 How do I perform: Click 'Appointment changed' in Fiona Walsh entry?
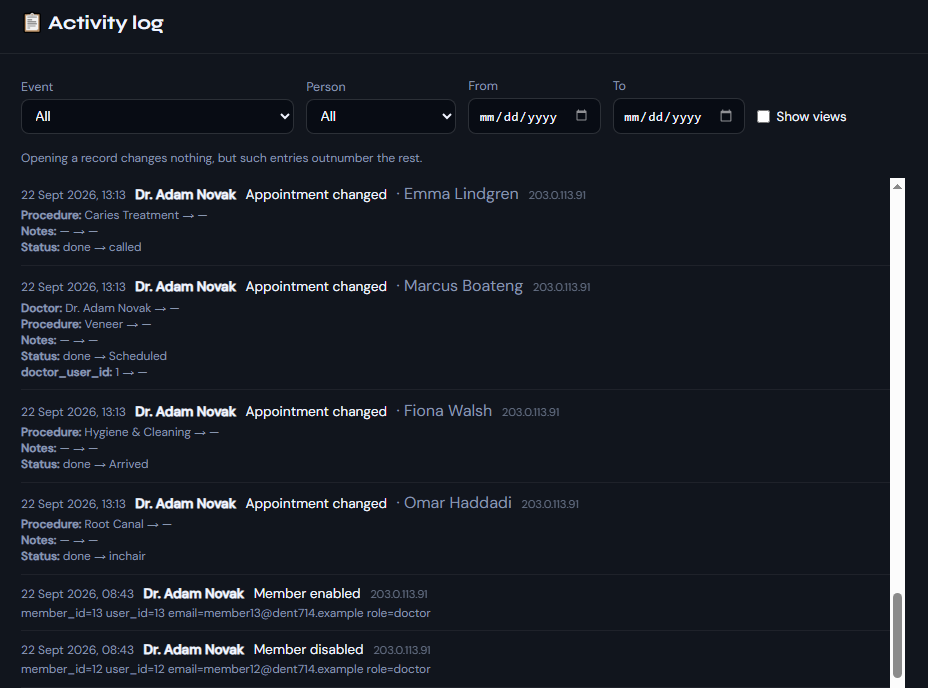(316, 411)
